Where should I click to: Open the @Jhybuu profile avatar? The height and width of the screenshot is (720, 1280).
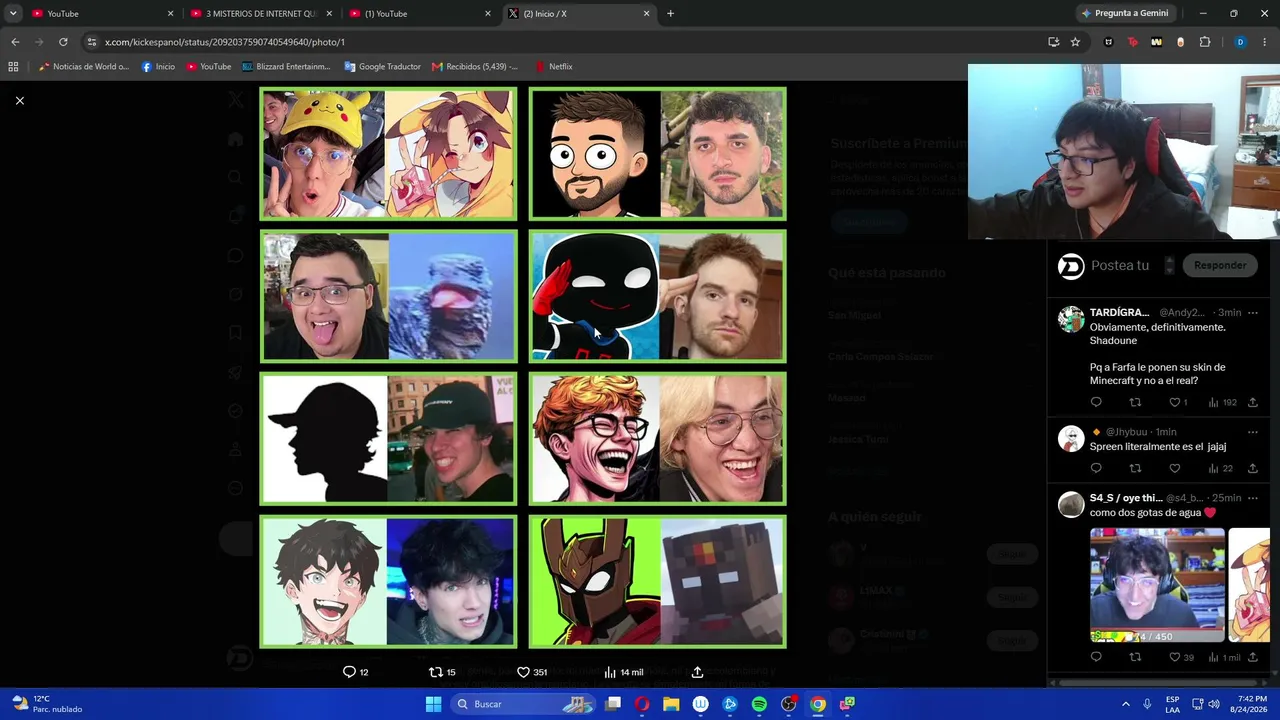[1071, 438]
